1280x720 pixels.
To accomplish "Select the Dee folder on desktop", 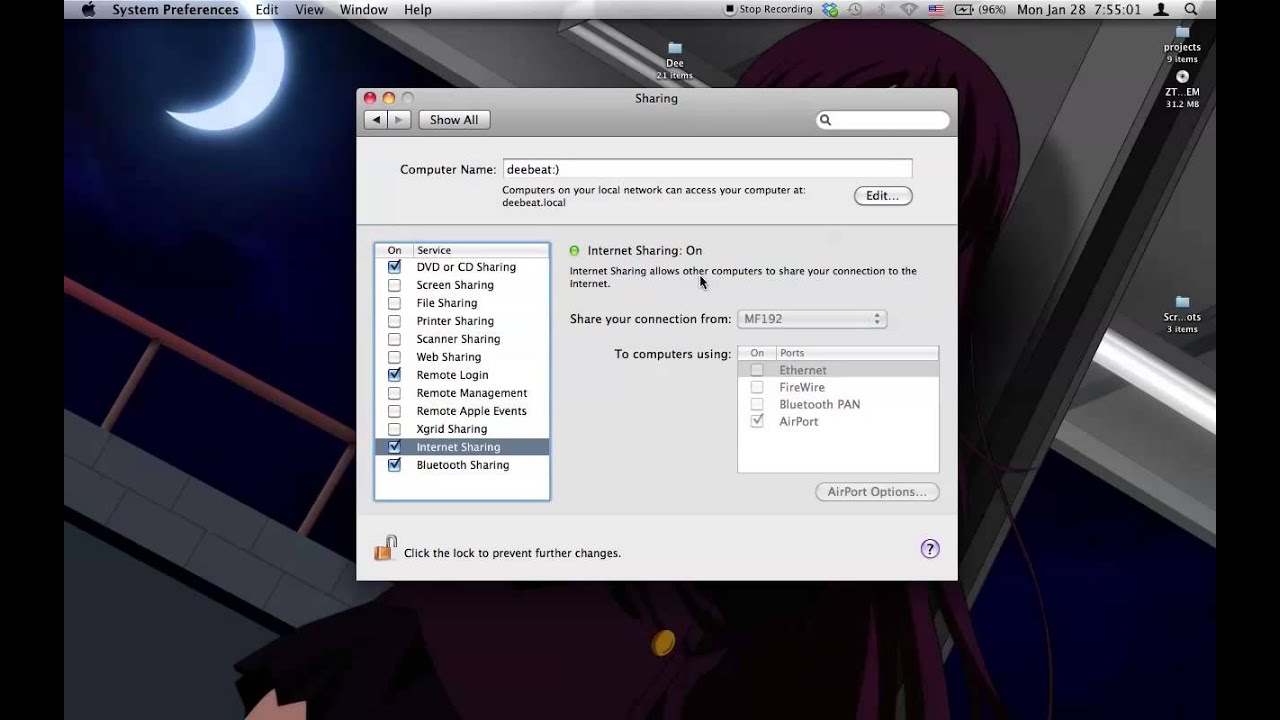I will pos(675,61).
